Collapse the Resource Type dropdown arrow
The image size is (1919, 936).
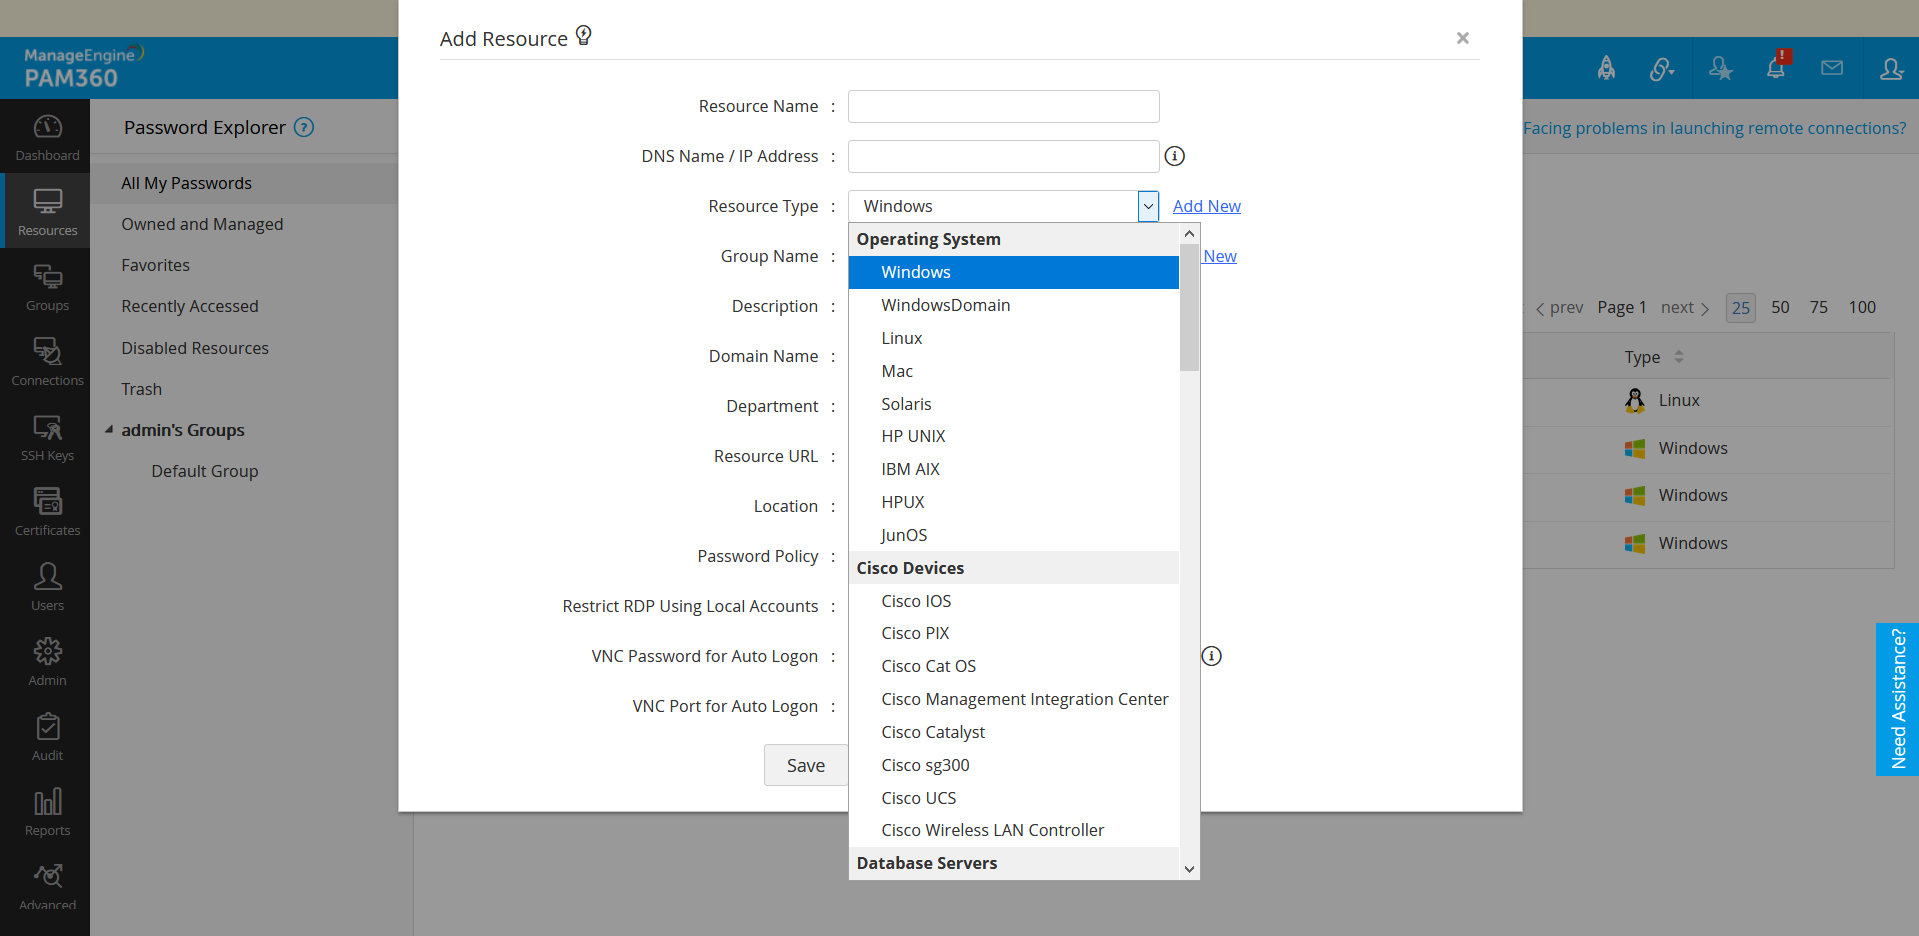pyautogui.click(x=1148, y=206)
